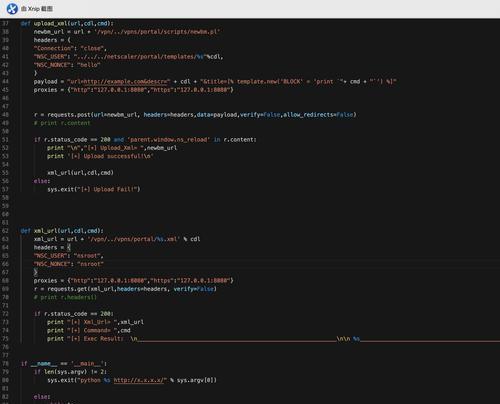Screen dimensions: 500x404
Task: Click 'if len(sys.argv) != 2:' line
Action: pyautogui.click(x=70, y=372)
